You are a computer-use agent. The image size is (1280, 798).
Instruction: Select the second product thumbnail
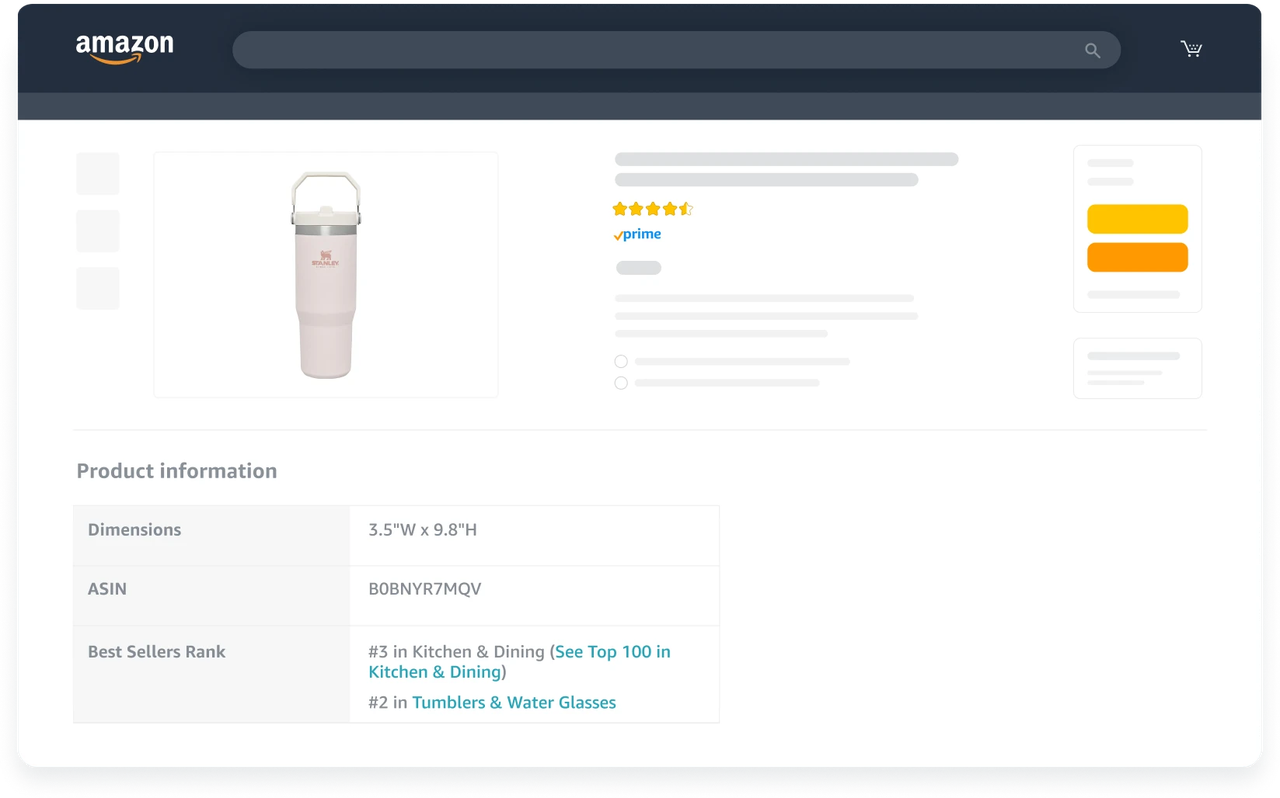98,231
